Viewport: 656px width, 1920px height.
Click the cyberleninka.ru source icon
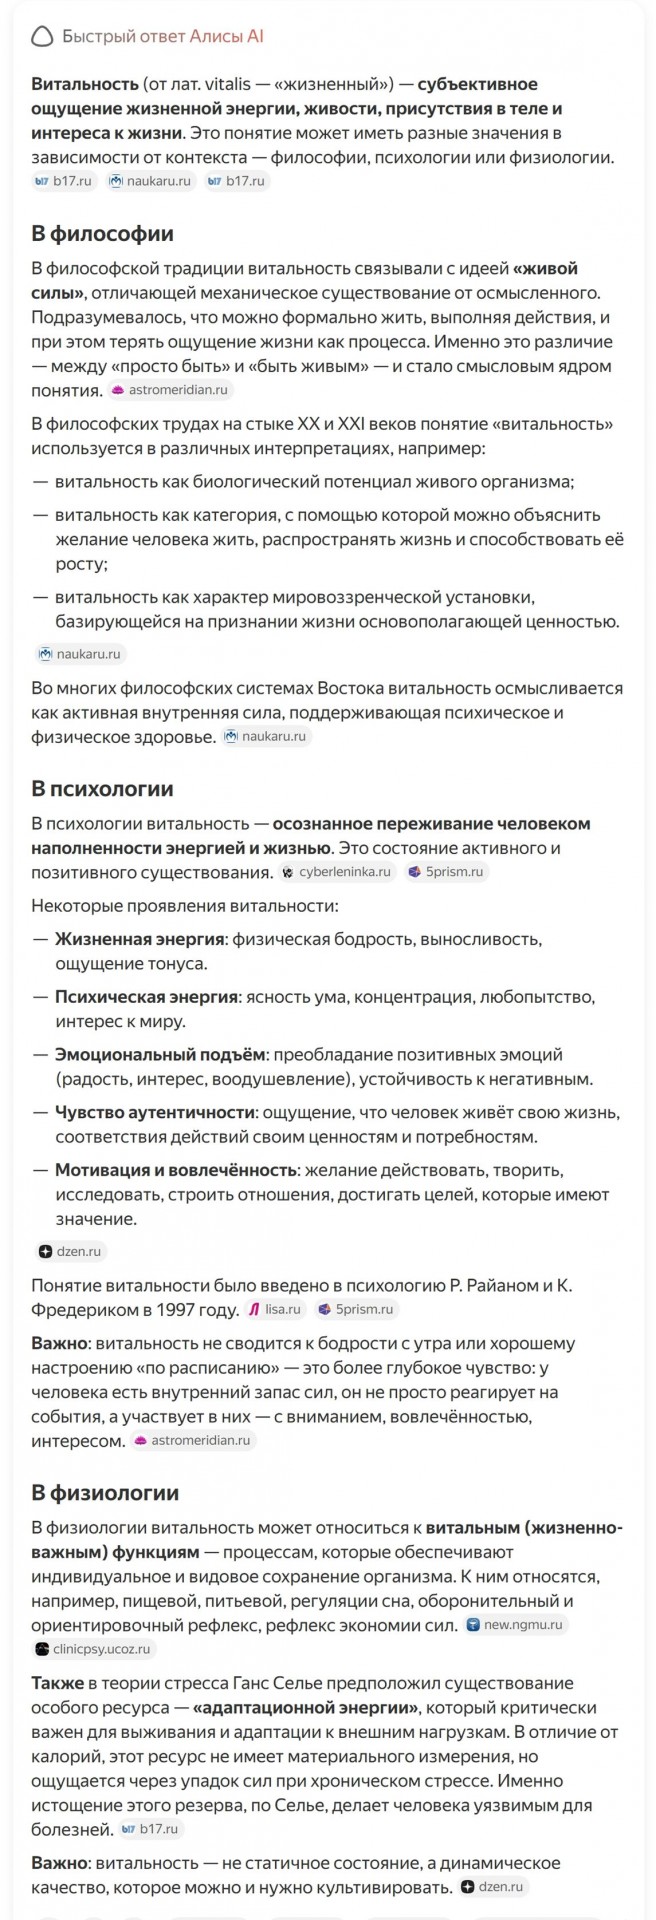tap(288, 872)
